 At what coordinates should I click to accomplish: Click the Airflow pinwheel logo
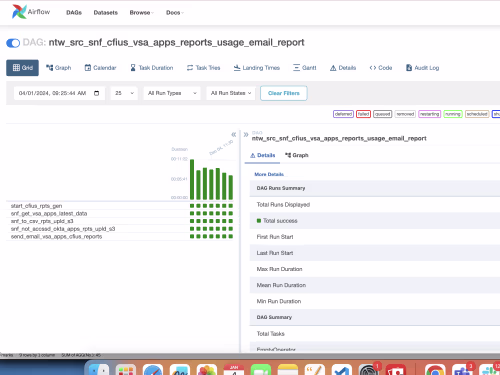tap(19, 12)
